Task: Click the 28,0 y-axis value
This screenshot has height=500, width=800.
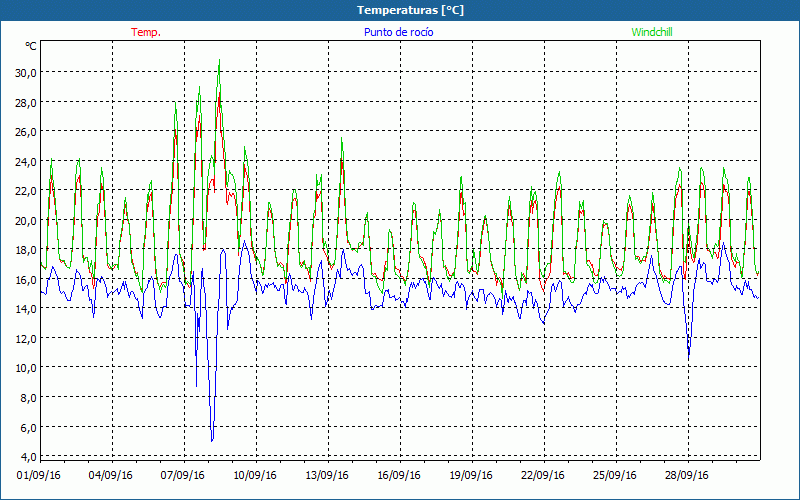Action: [26, 103]
